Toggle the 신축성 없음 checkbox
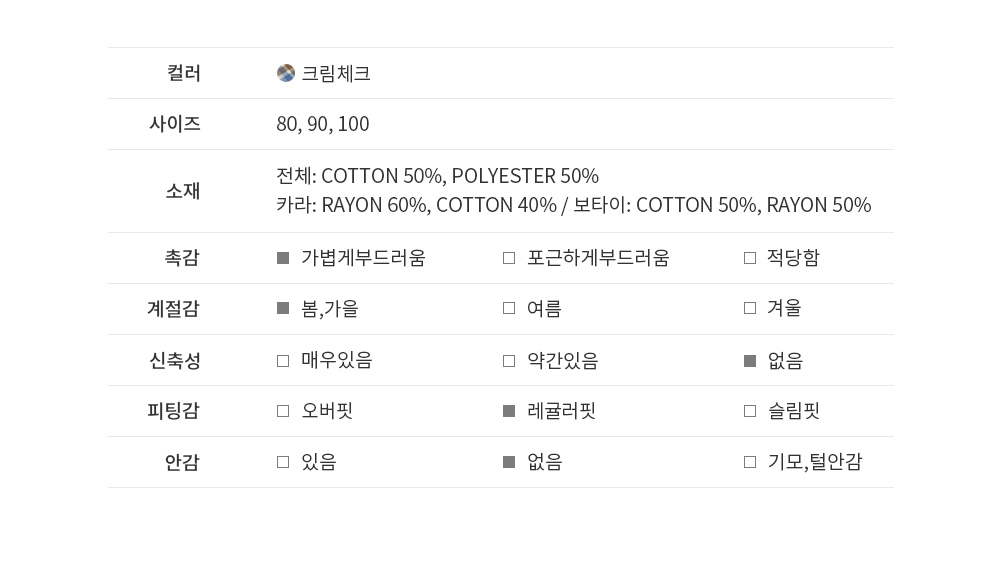The height and width of the screenshot is (564, 1000). [750, 361]
